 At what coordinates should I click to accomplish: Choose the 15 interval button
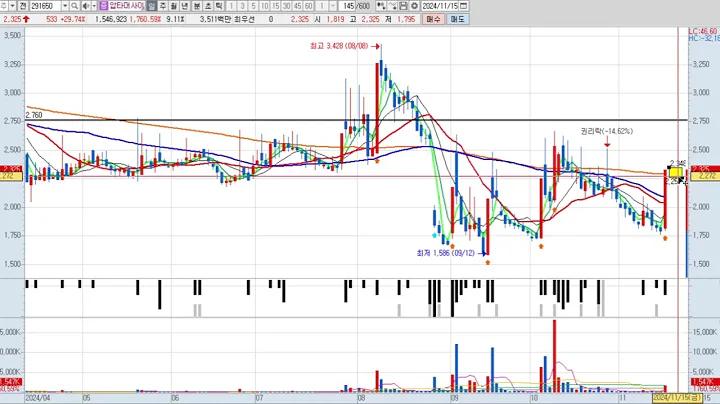275,6
